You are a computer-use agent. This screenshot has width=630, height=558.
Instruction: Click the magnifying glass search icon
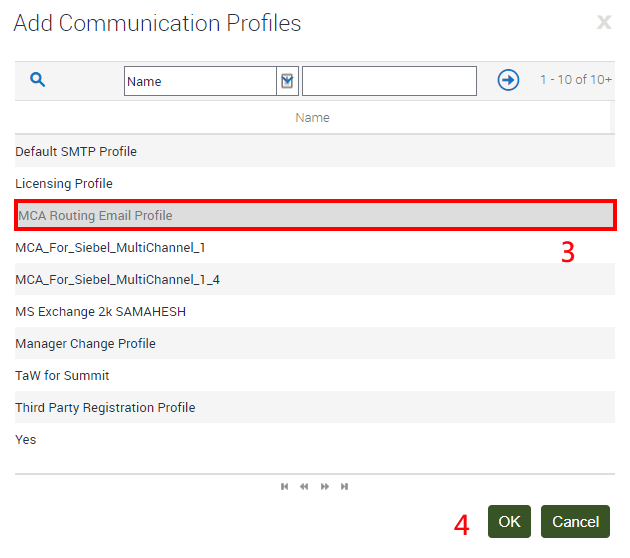point(37,80)
